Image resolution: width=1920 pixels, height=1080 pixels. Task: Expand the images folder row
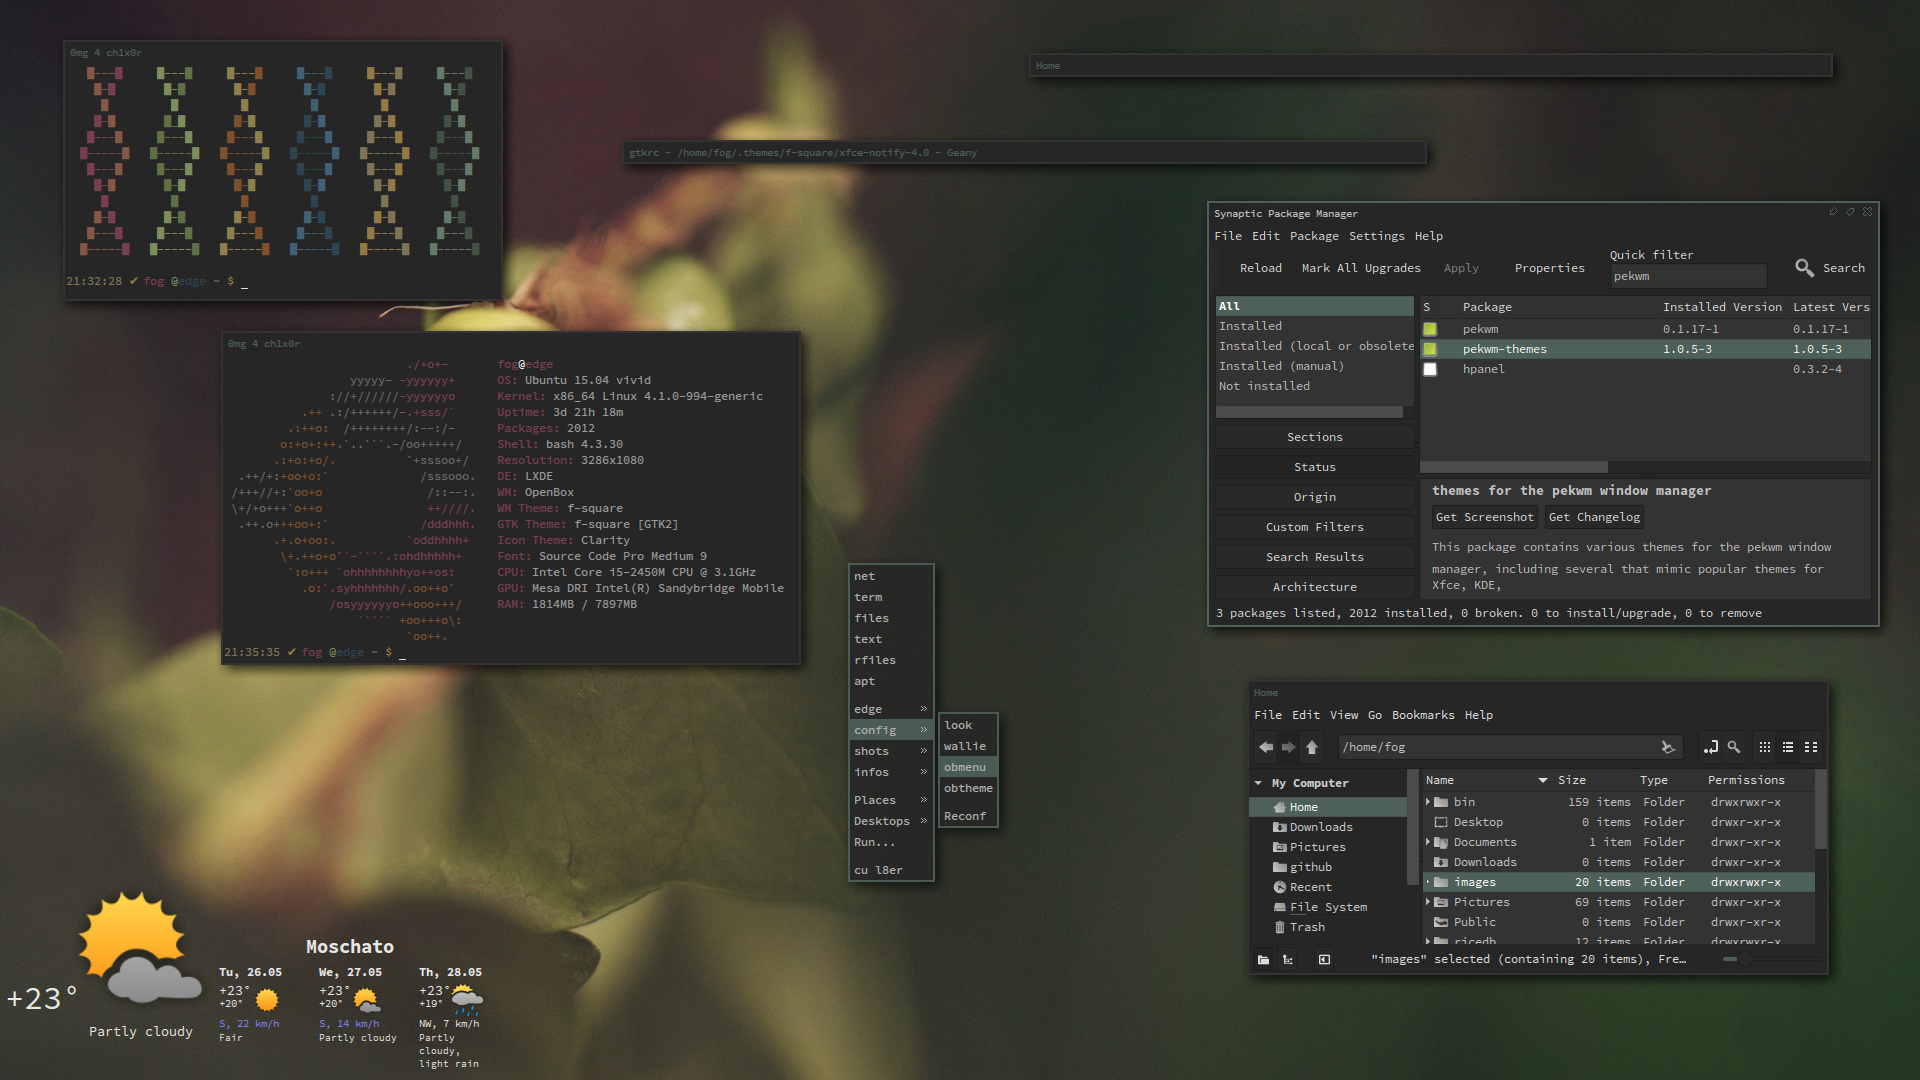(x=1428, y=882)
